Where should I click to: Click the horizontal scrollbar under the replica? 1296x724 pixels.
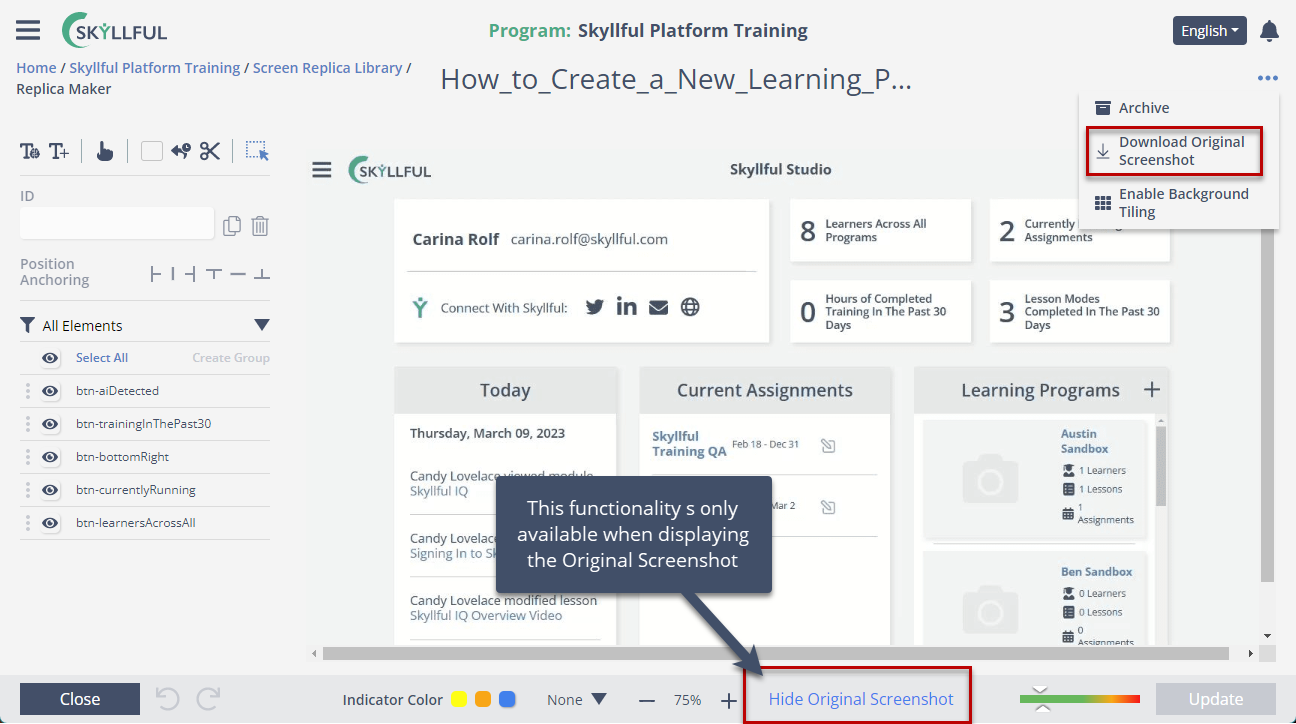[x=775, y=654]
